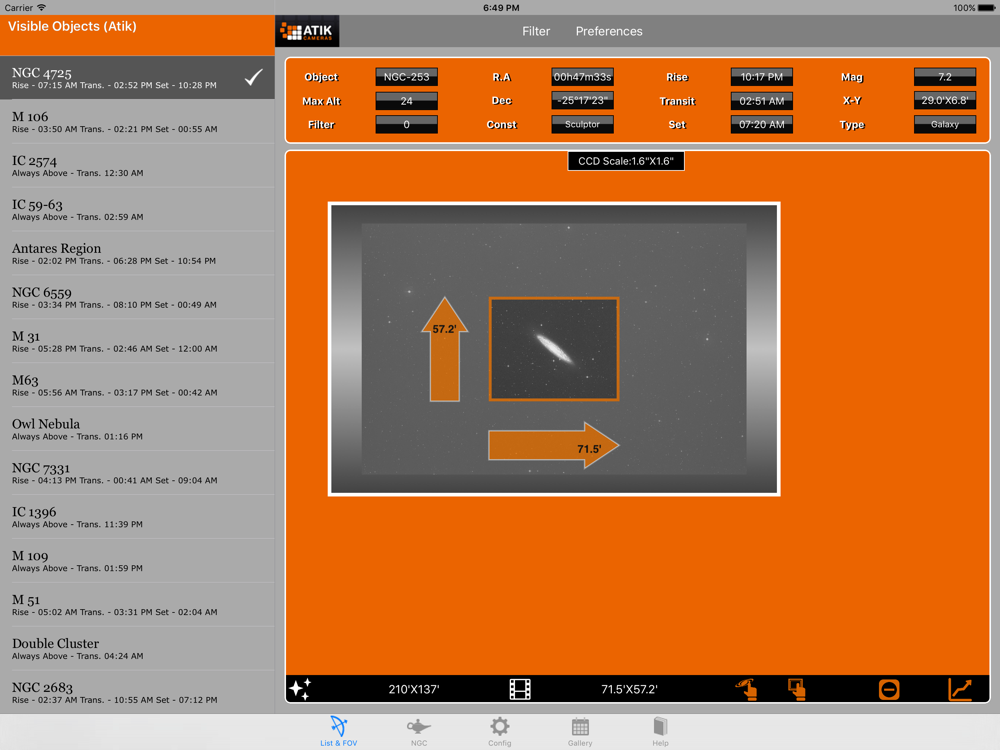Select Double Cluster list entry
This screenshot has height=750, width=1000.
tap(137, 649)
